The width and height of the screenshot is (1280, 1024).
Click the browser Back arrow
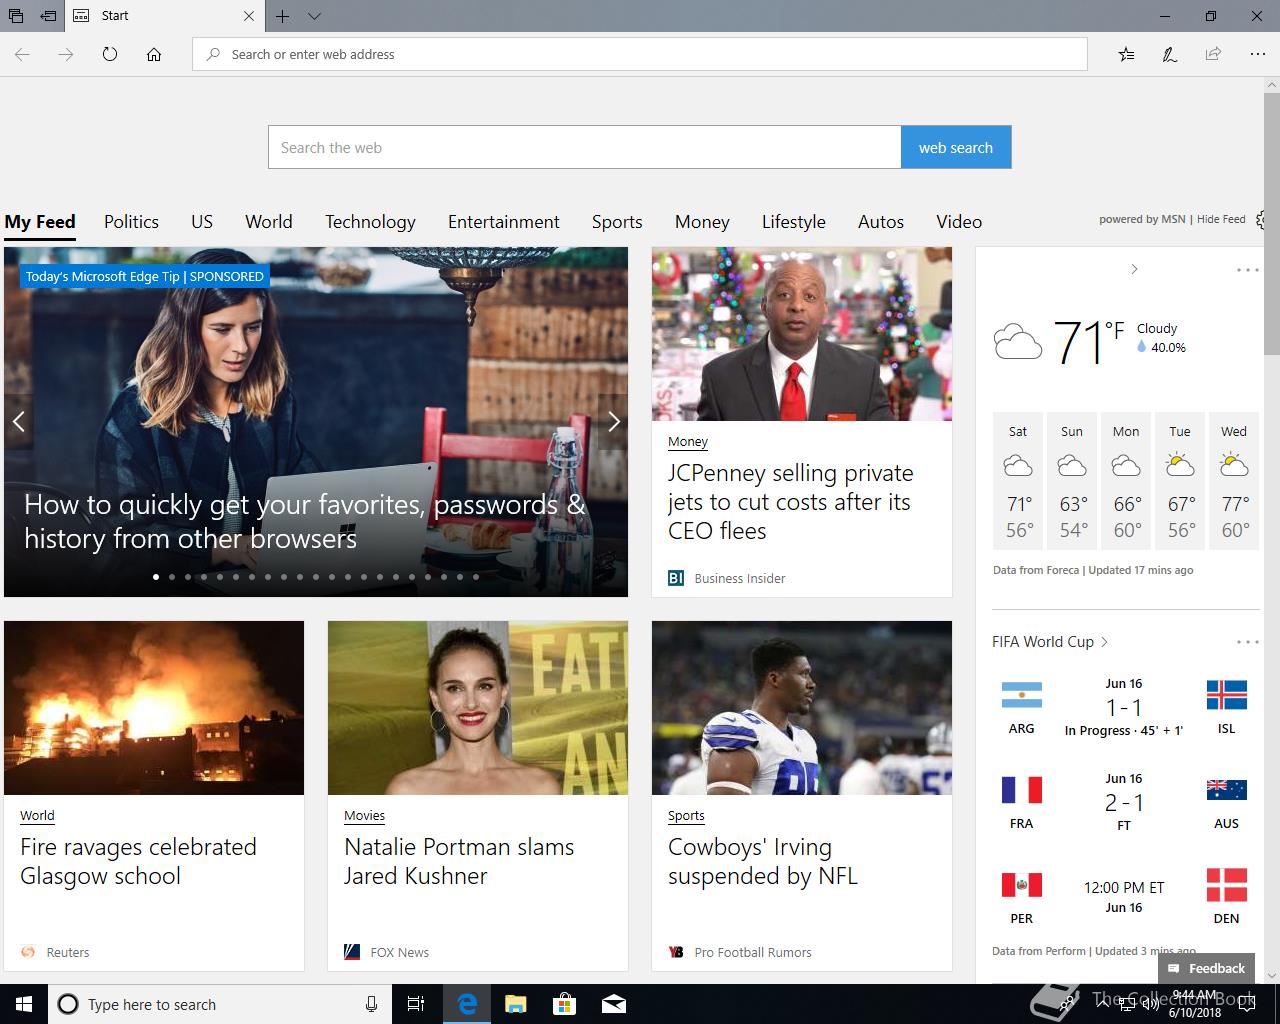[x=22, y=54]
